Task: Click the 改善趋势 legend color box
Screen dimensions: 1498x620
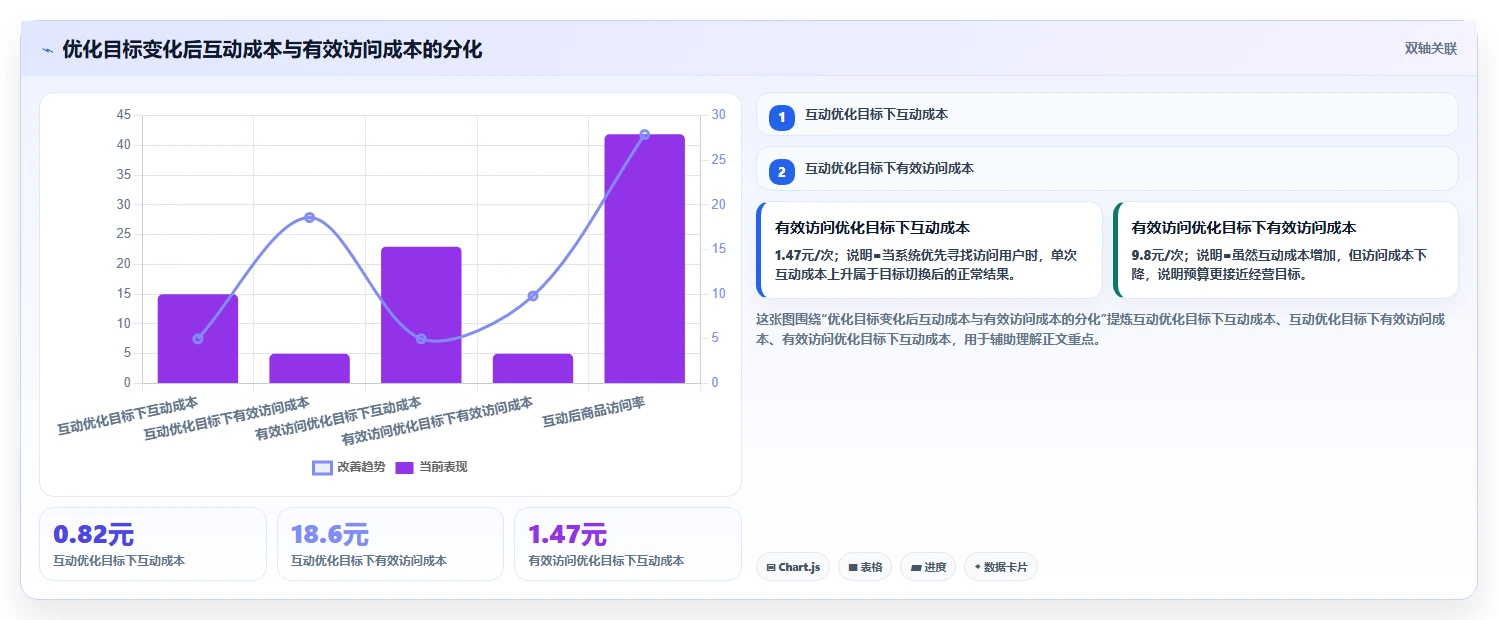Action: click(x=322, y=467)
